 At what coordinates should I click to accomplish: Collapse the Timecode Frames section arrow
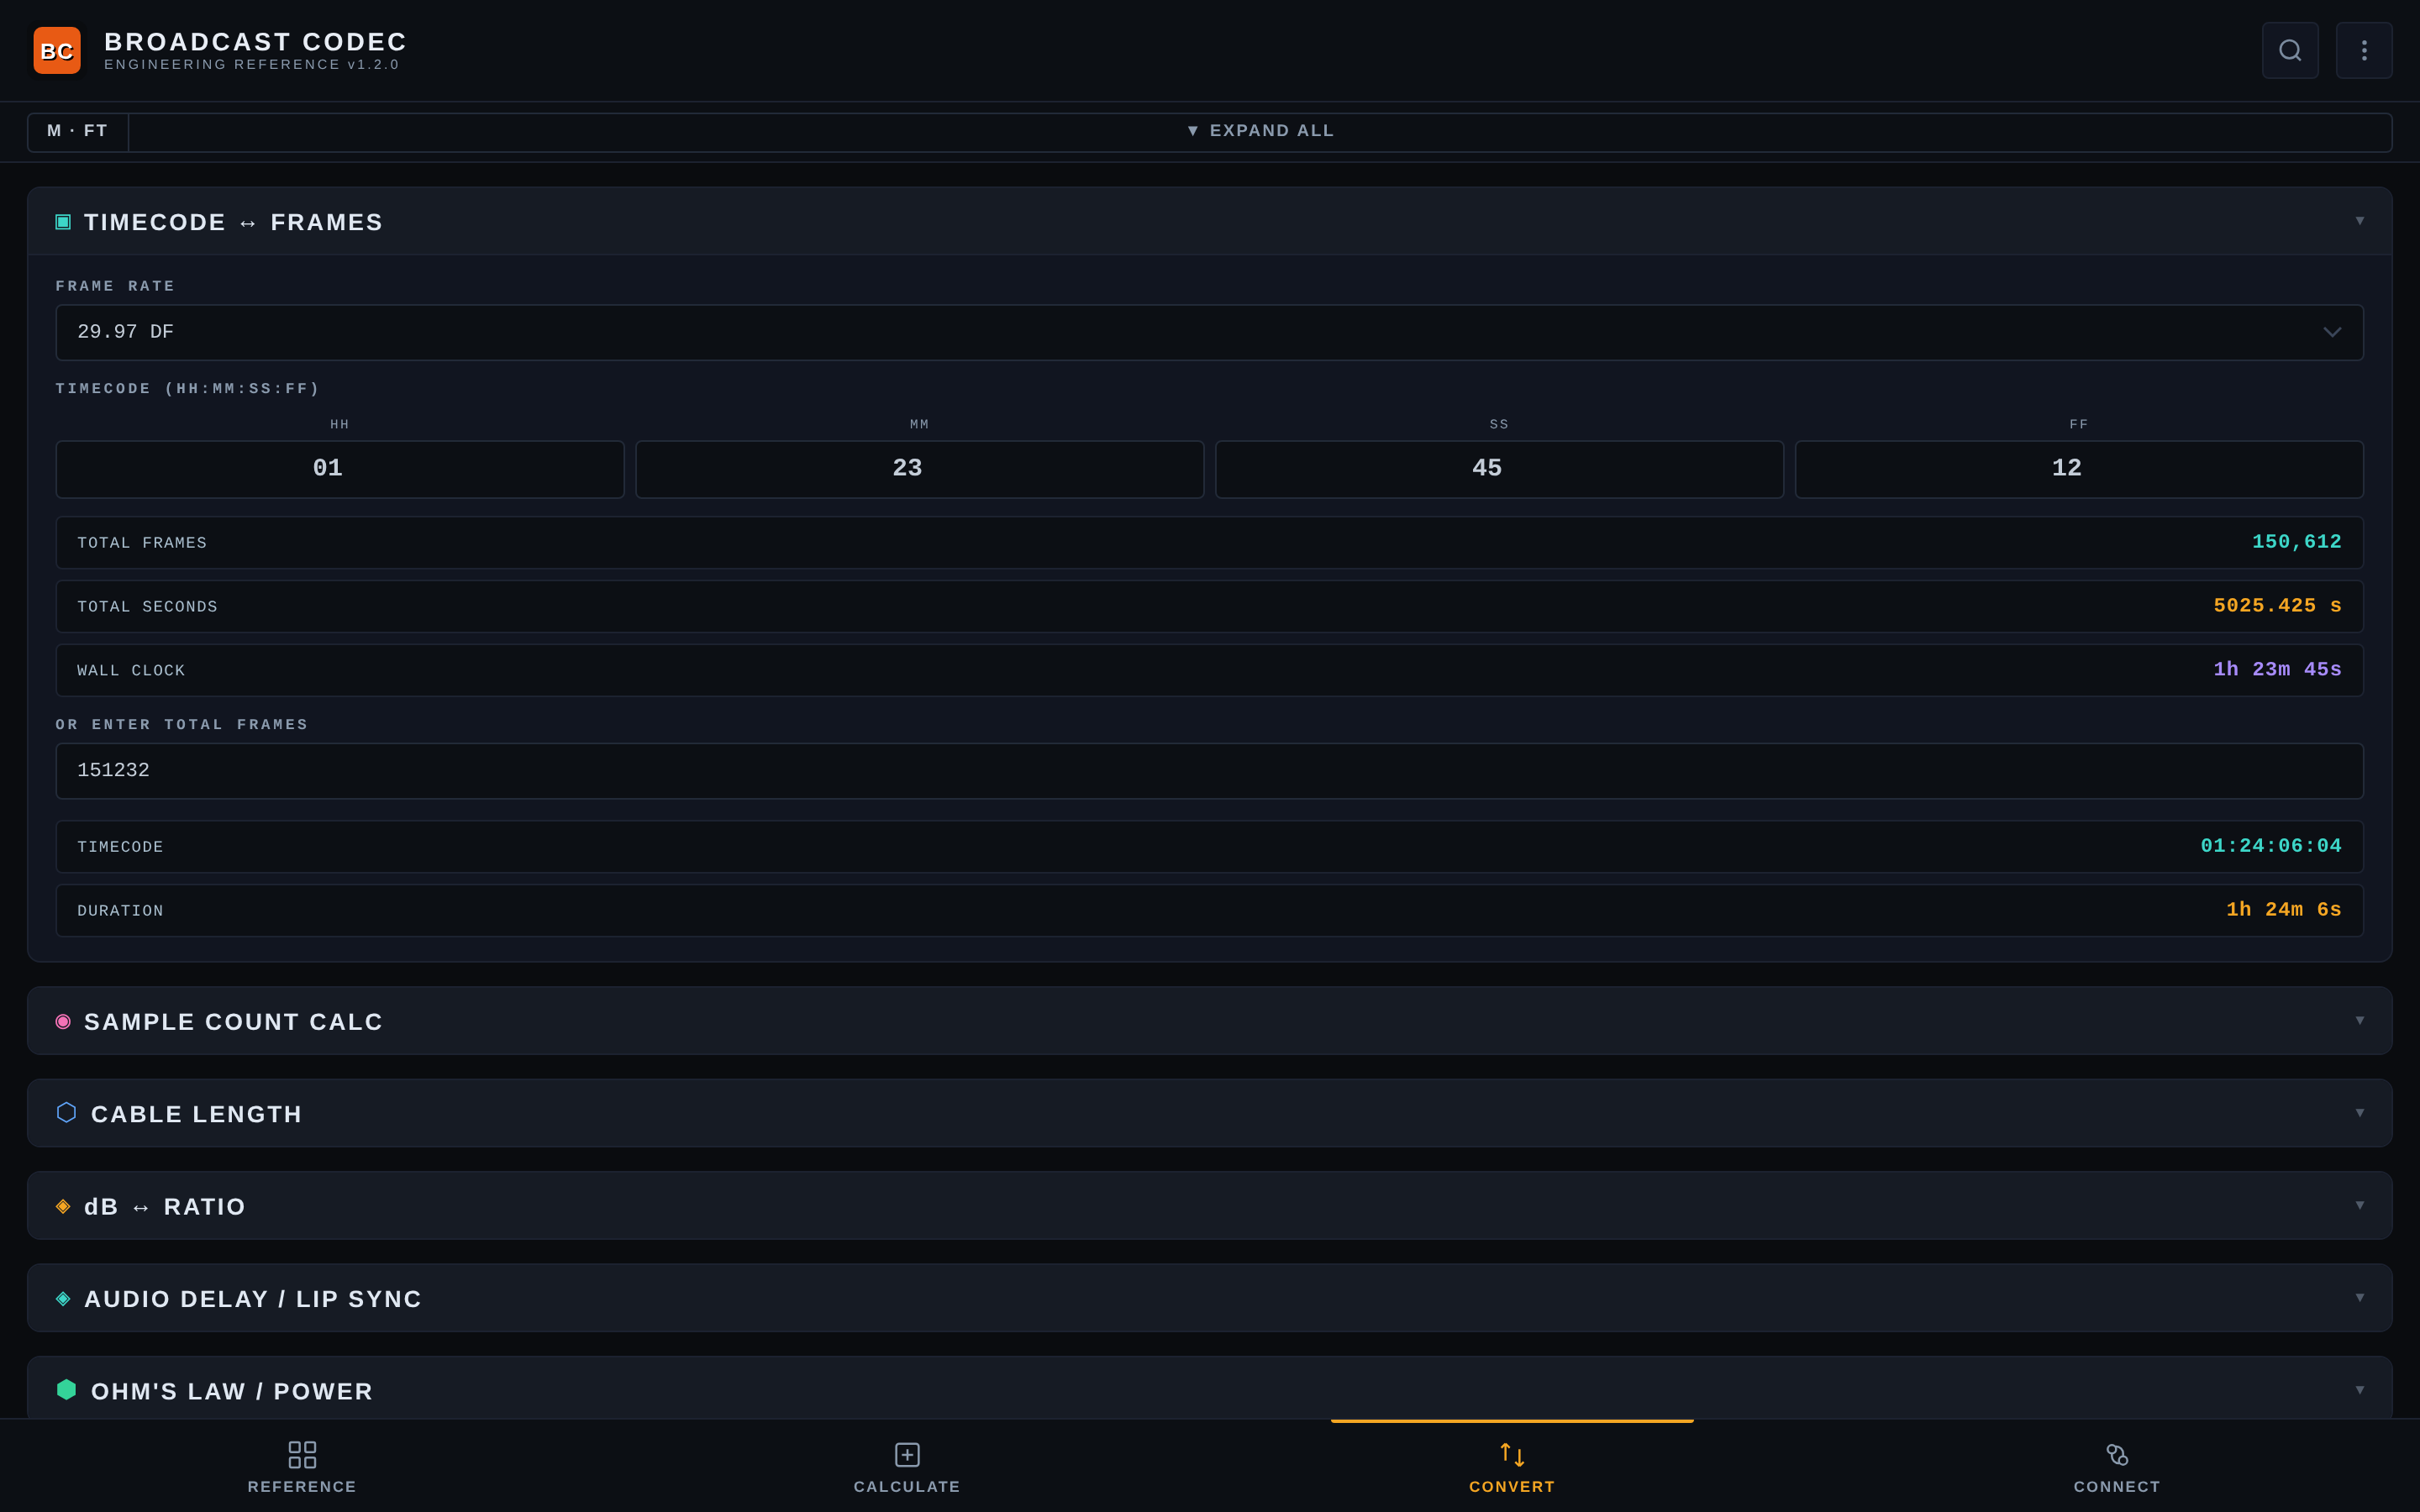coord(2359,221)
